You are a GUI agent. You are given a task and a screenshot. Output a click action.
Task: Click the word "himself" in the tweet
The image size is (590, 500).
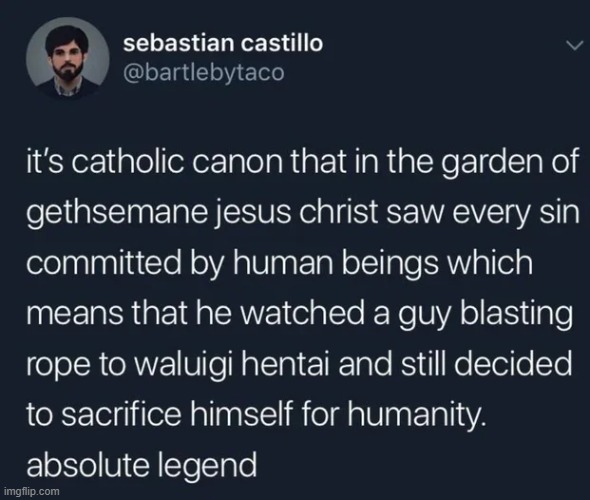[242, 414]
